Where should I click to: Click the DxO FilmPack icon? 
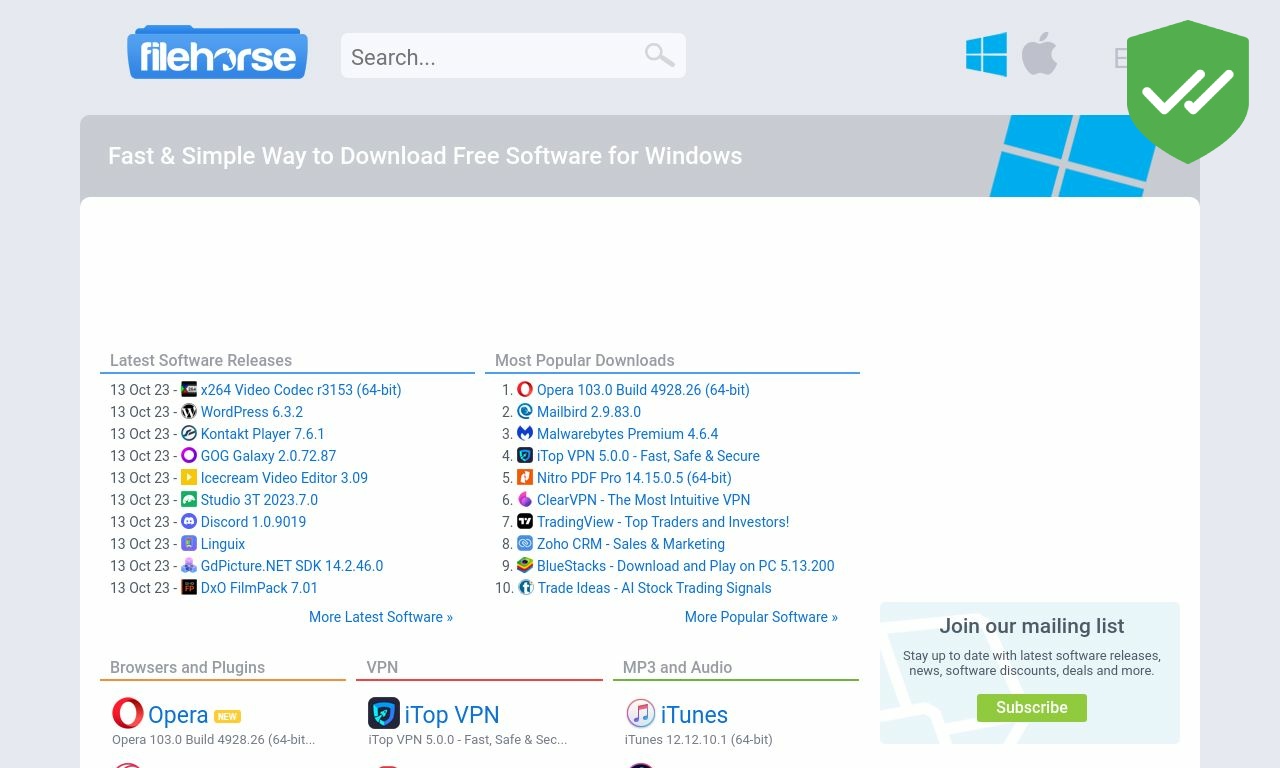(x=189, y=587)
